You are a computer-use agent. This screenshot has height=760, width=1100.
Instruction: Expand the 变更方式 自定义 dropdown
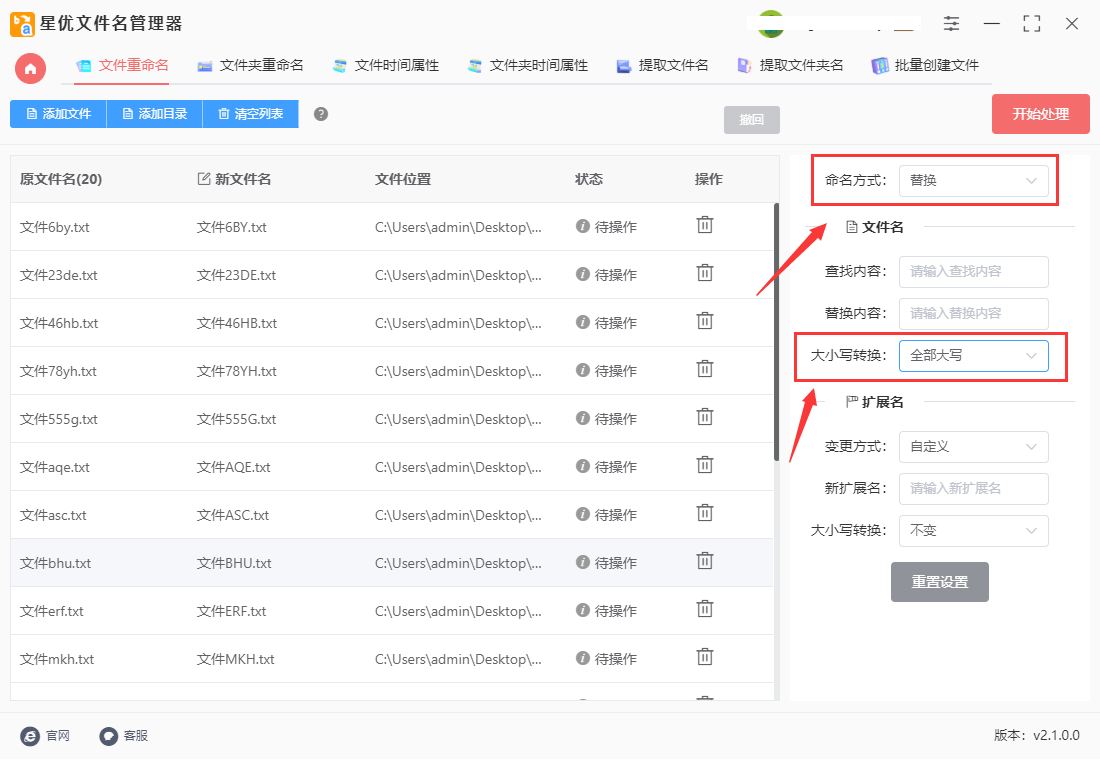coord(973,447)
